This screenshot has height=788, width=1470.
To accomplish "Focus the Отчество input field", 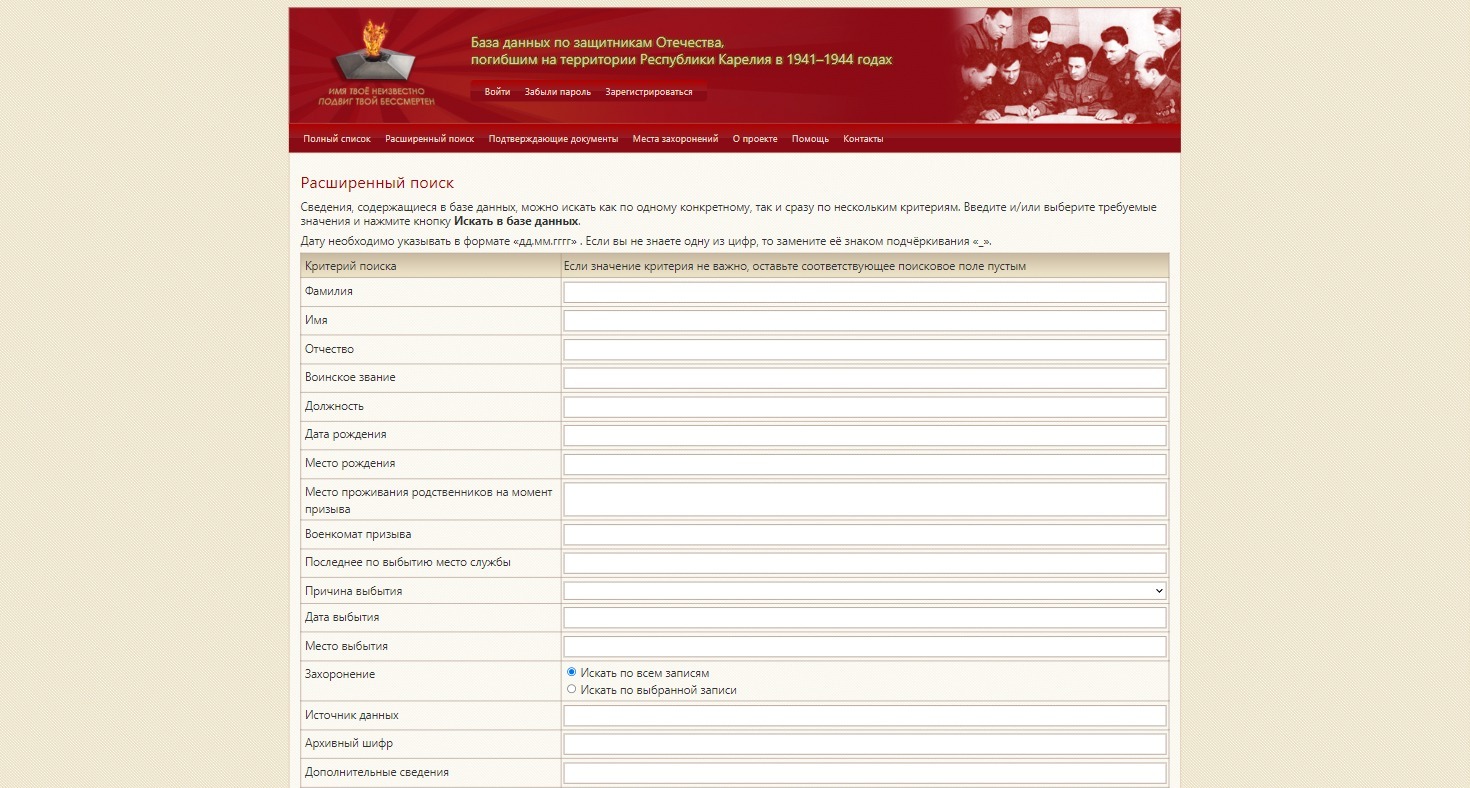I will tap(865, 350).
